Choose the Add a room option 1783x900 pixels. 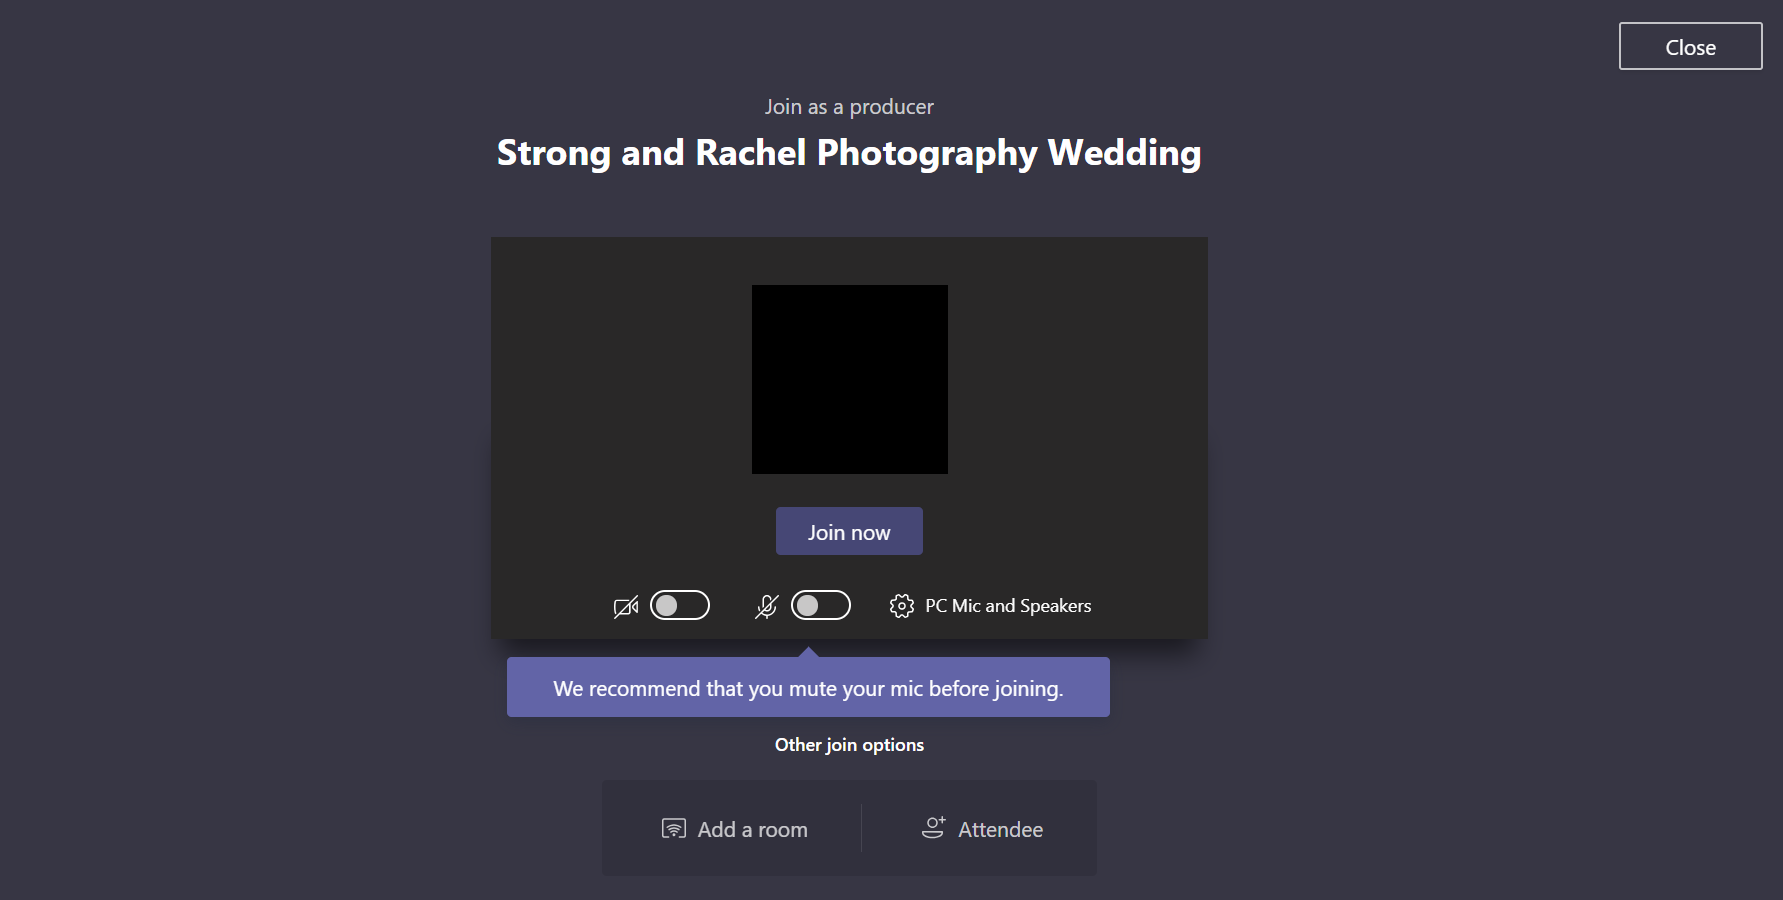click(x=735, y=829)
